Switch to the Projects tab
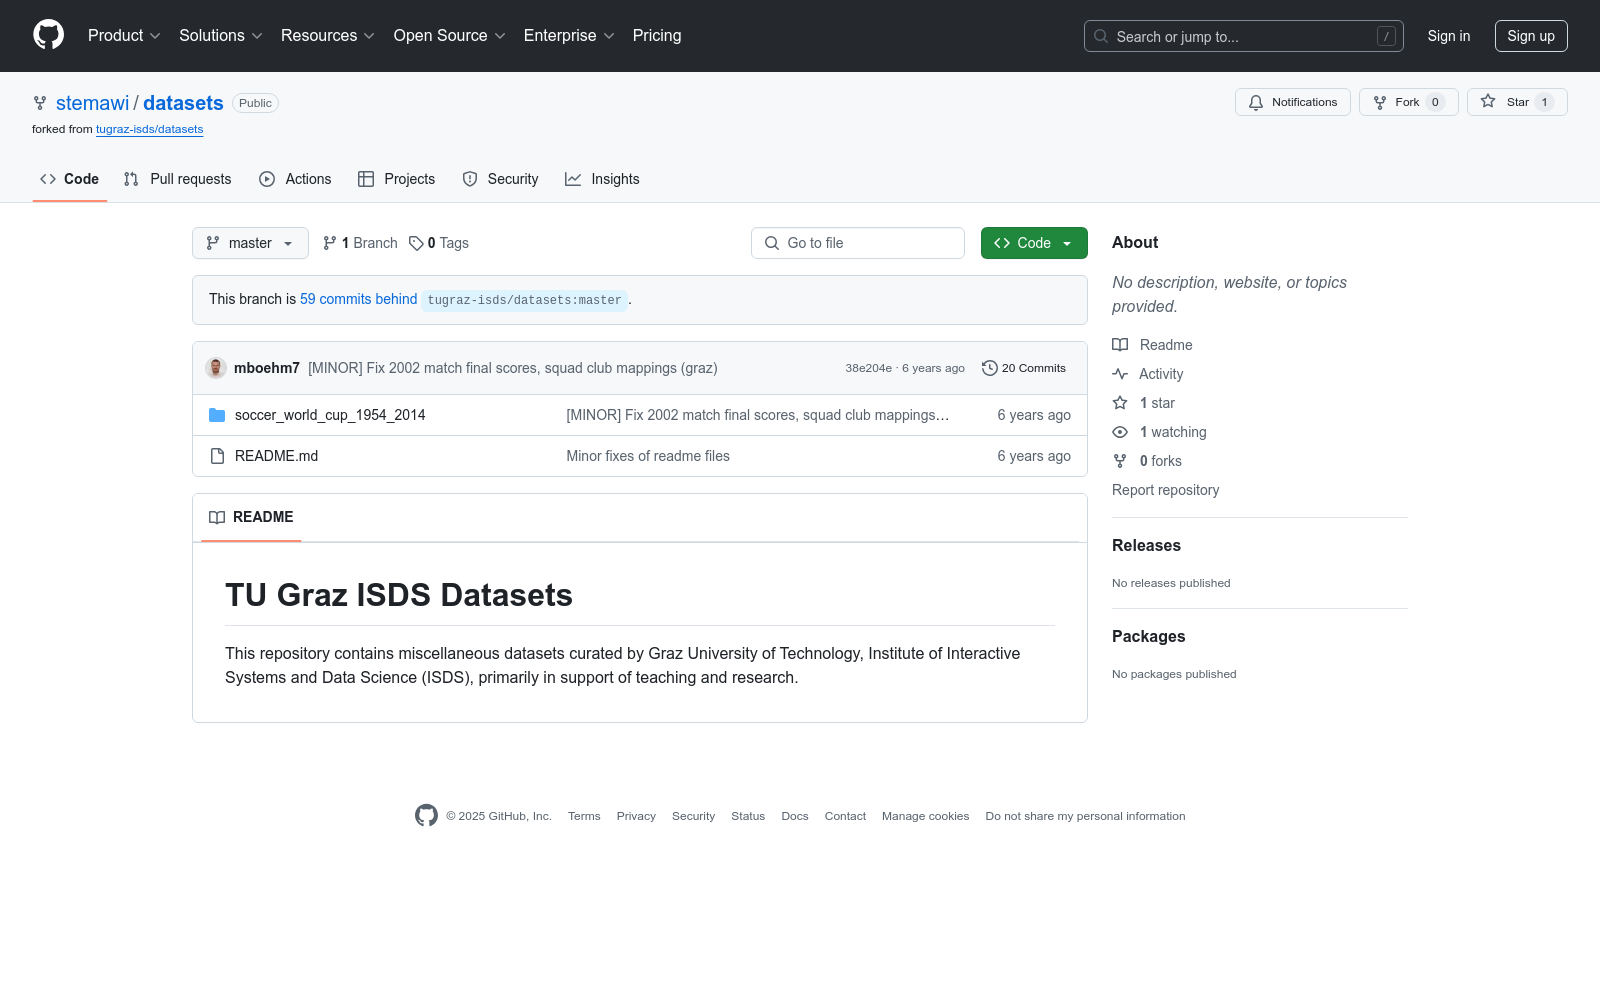The width and height of the screenshot is (1600, 1000). click(x=397, y=179)
